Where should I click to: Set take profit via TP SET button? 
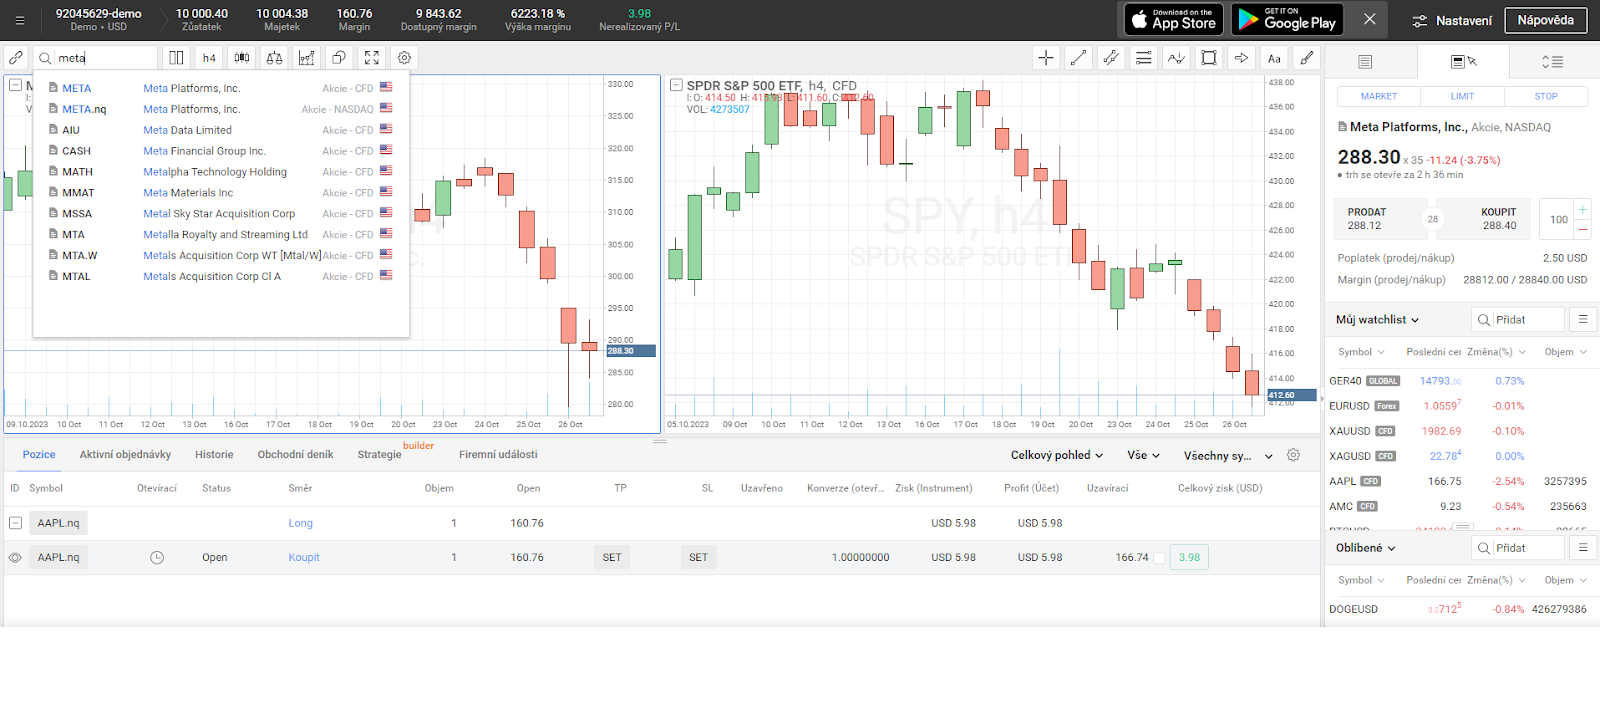point(612,558)
